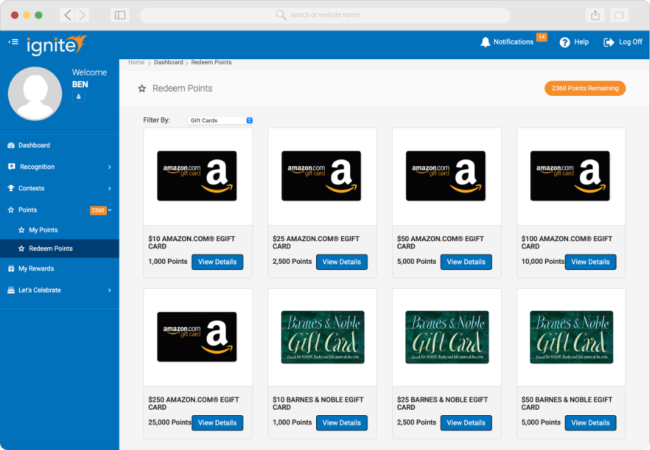The image size is (650, 450).
Task: View Details for $25 Barnes & Noble card
Action: pos(466,423)
